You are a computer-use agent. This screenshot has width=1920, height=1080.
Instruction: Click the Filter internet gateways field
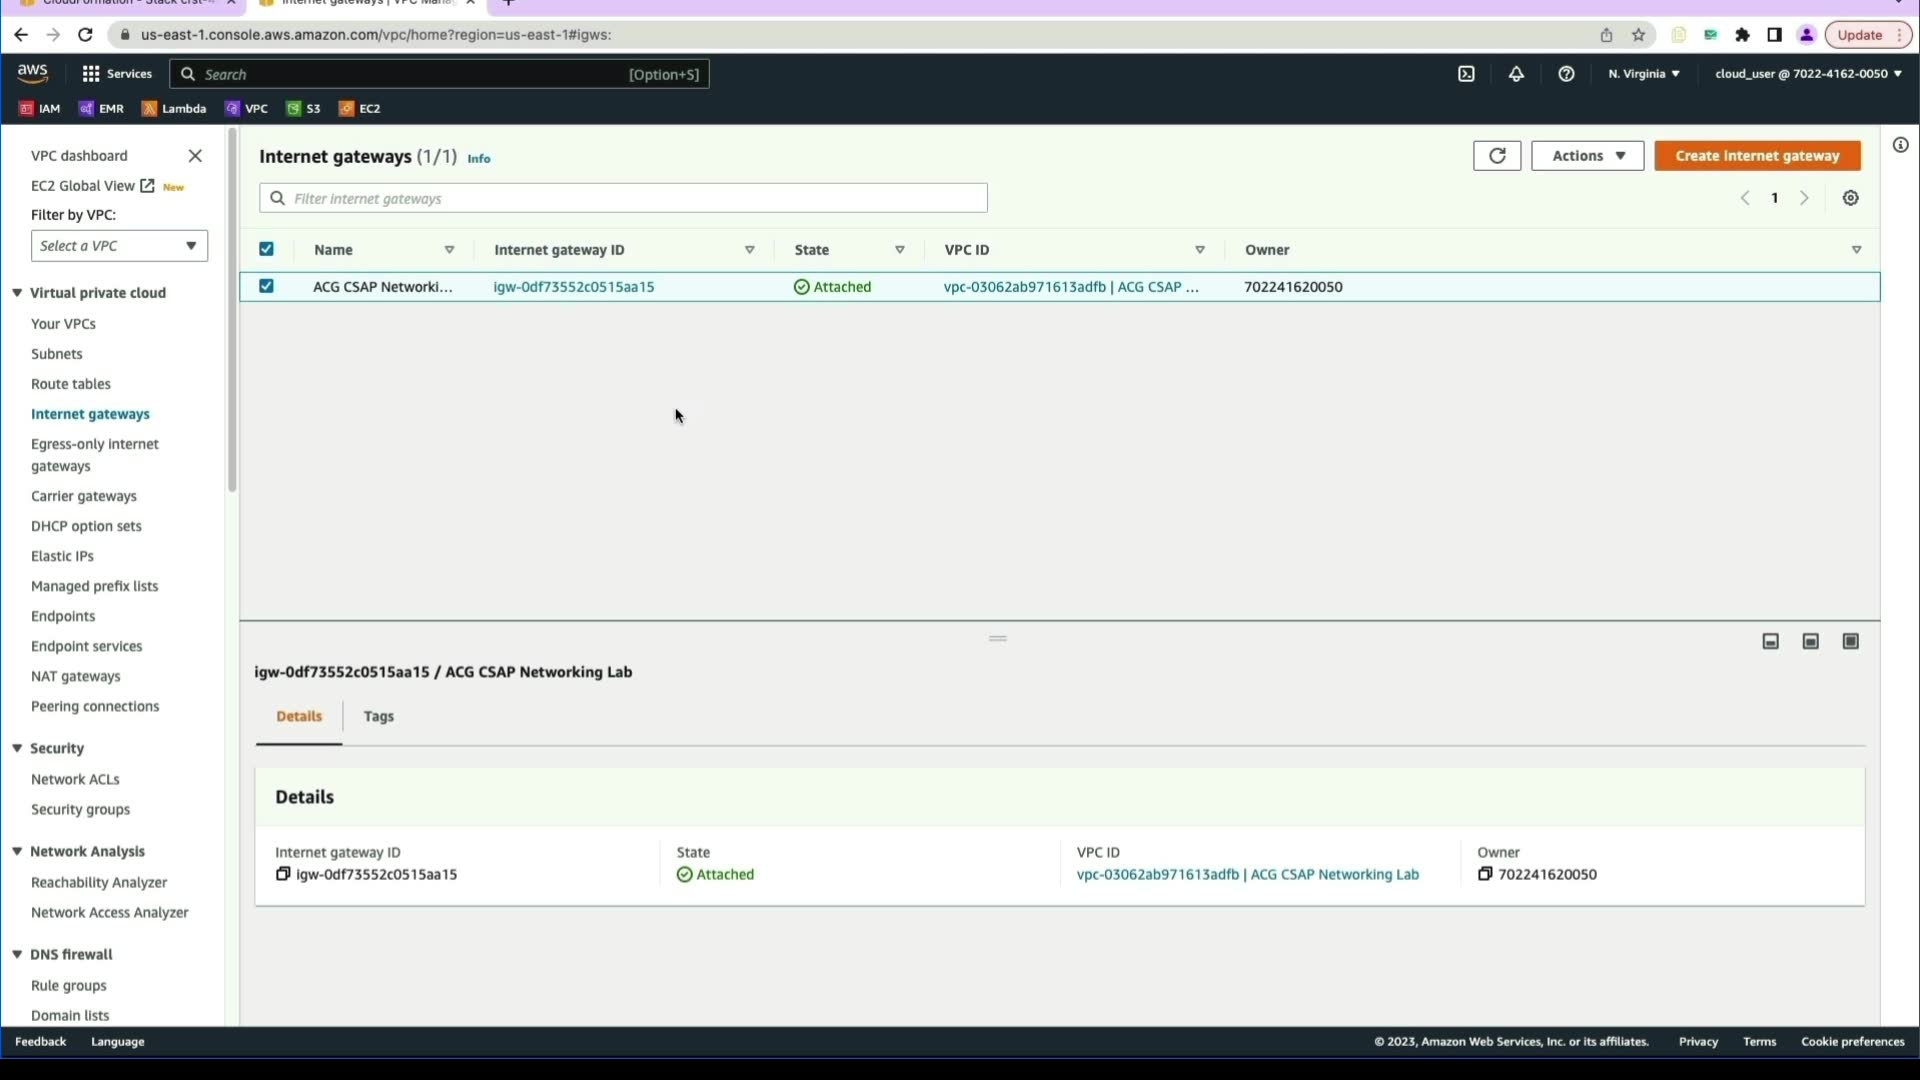[x=623, y=198]
